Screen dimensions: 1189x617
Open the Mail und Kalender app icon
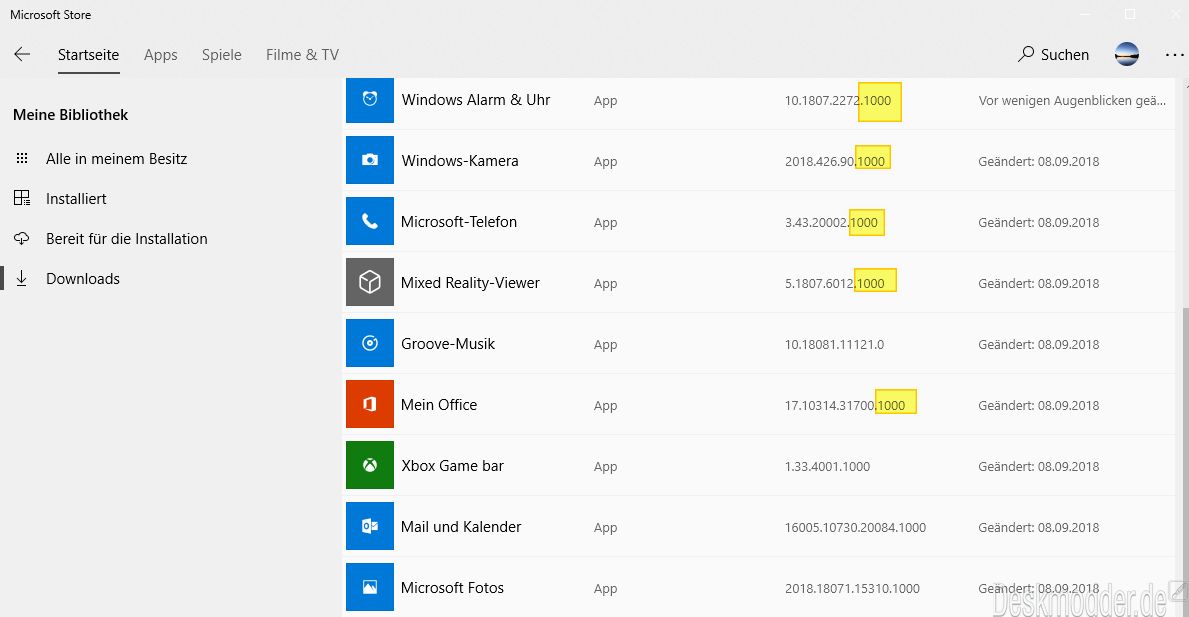tap(369, 526)
